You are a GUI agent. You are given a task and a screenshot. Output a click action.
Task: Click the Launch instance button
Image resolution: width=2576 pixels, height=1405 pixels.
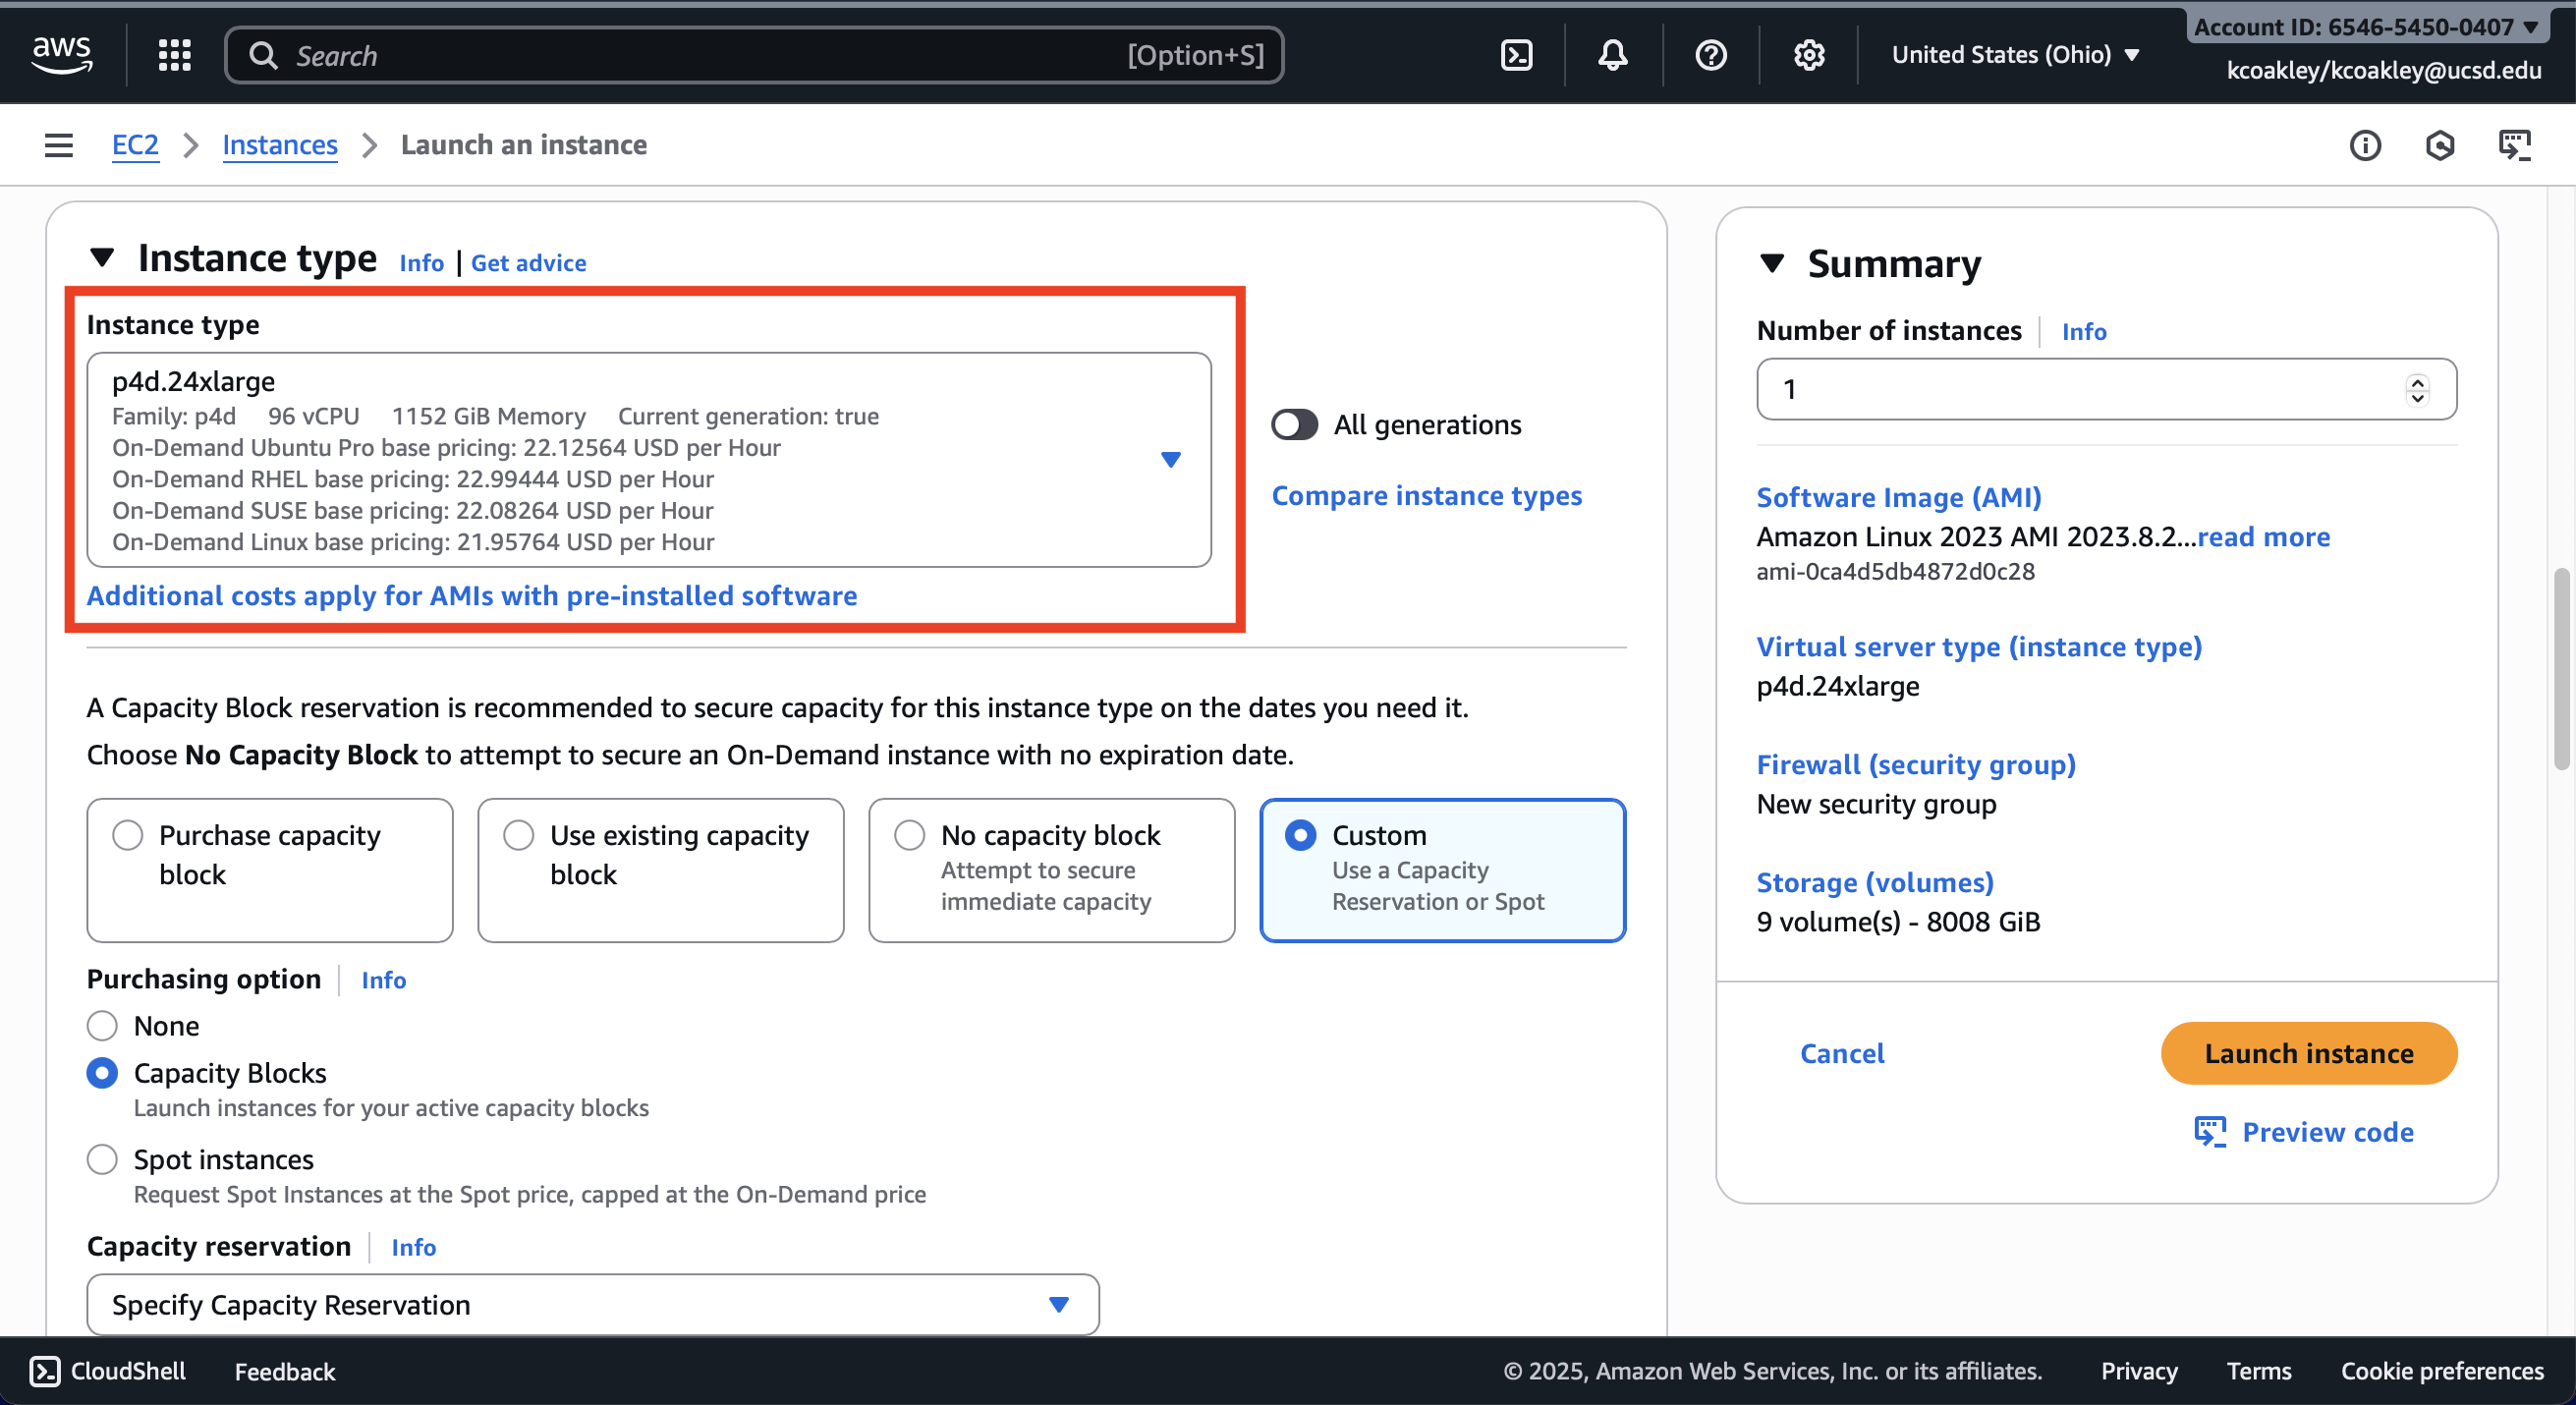pos(2308,1053)
